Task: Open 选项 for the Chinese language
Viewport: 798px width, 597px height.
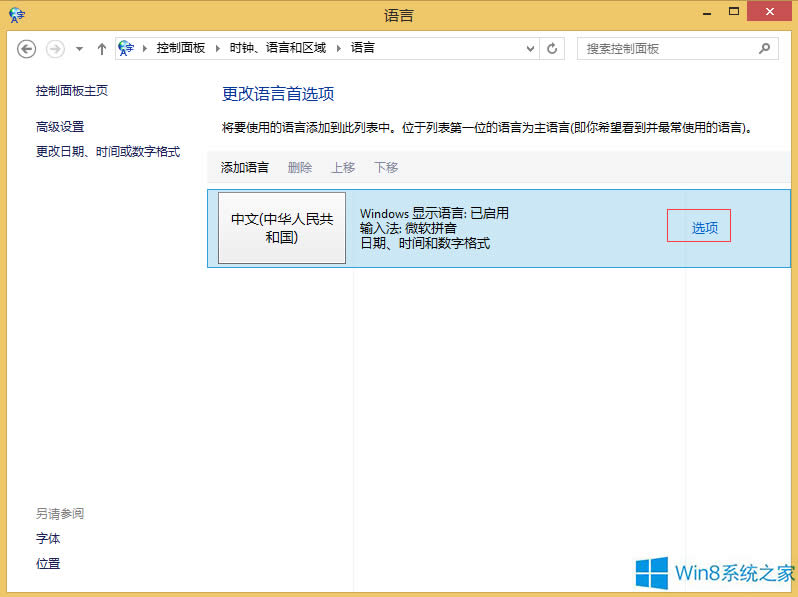Action: coord(705,228)
